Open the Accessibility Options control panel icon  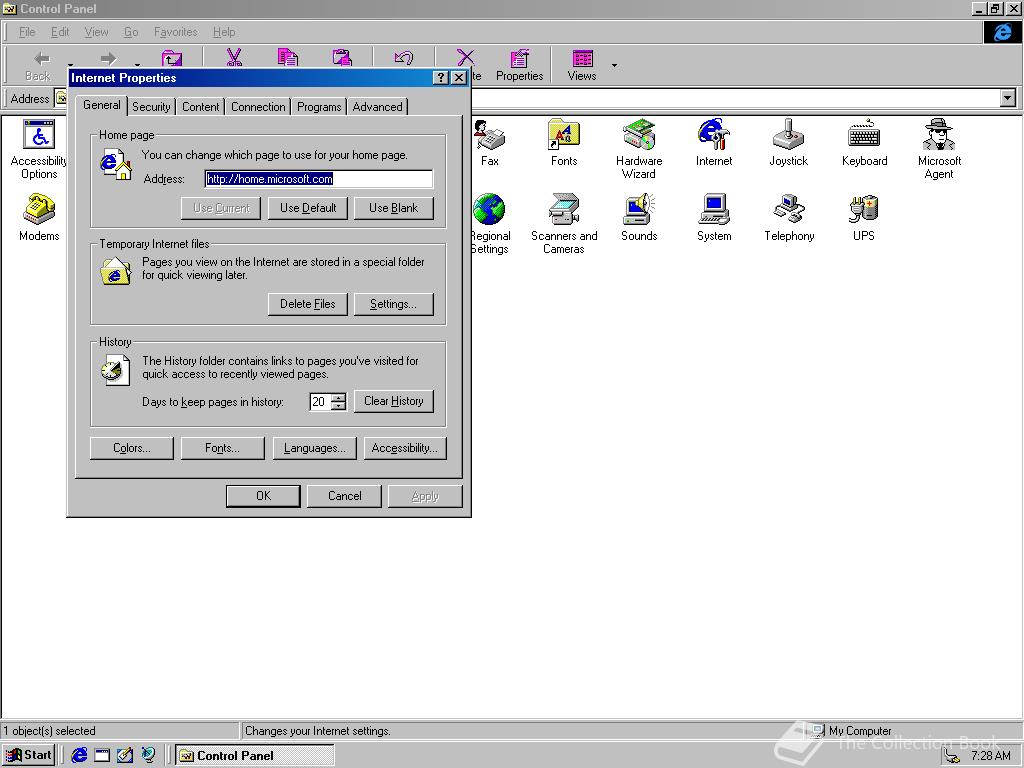pyautogui.click(x=39, y=149)
